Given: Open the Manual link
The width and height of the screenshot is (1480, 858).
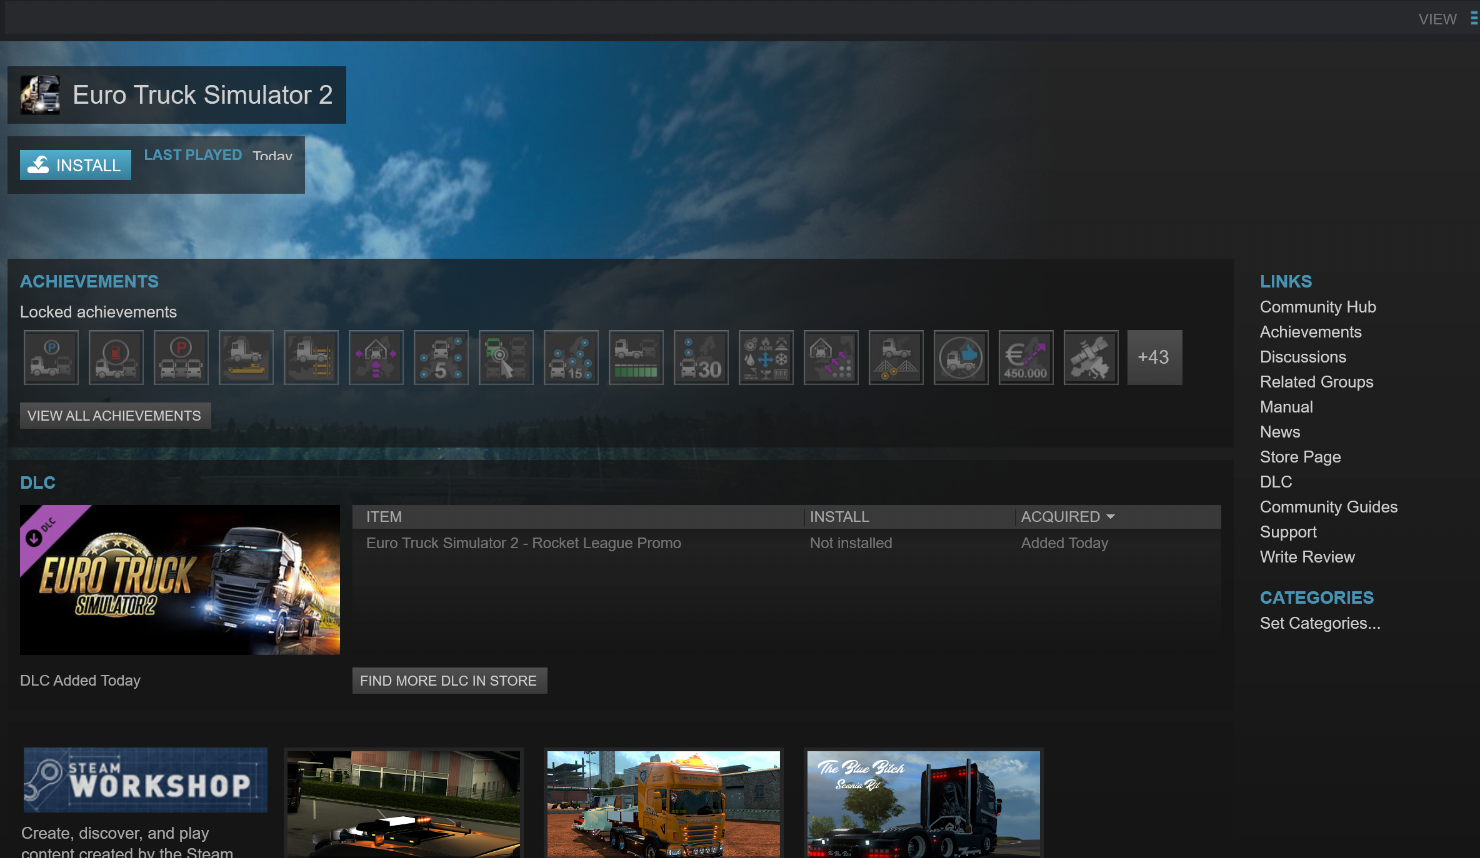Looking at the screenshot, I should (x=1287, y=407).
